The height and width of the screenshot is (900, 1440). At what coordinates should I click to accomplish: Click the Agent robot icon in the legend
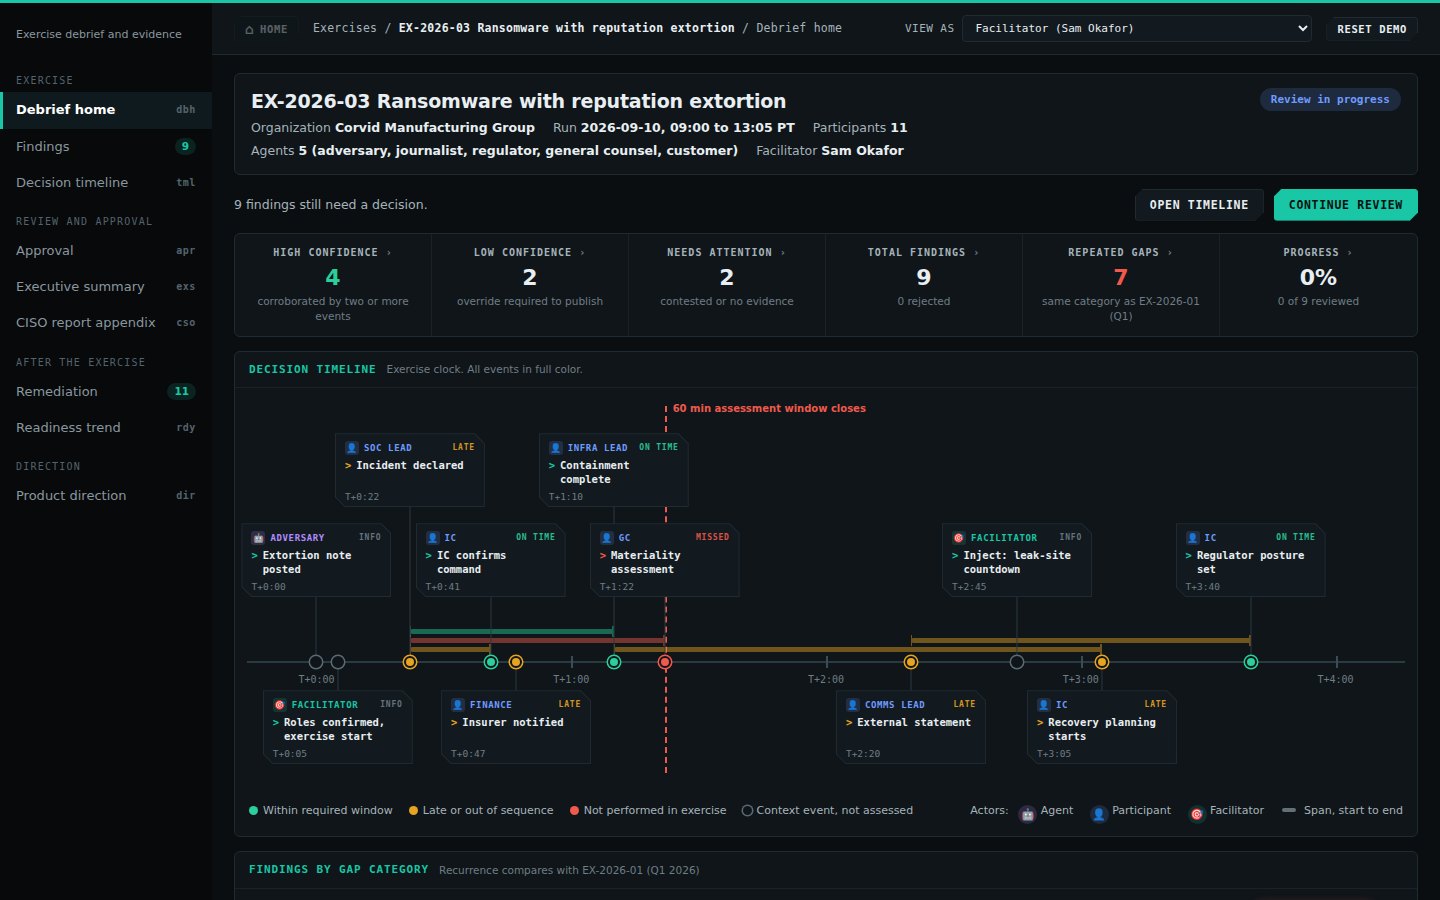(x=1027, y=814)
